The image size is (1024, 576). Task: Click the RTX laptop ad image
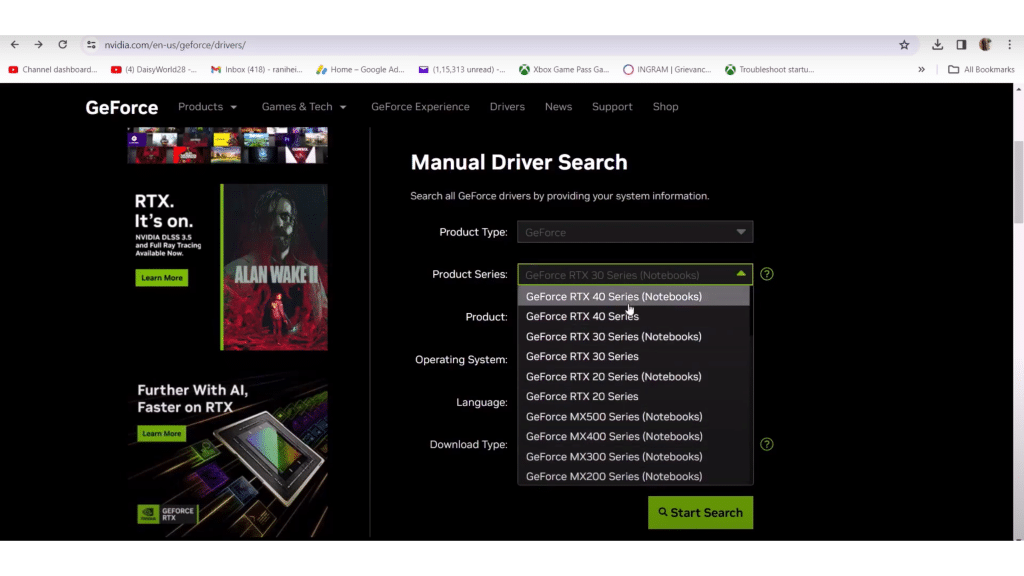(228, 455)
